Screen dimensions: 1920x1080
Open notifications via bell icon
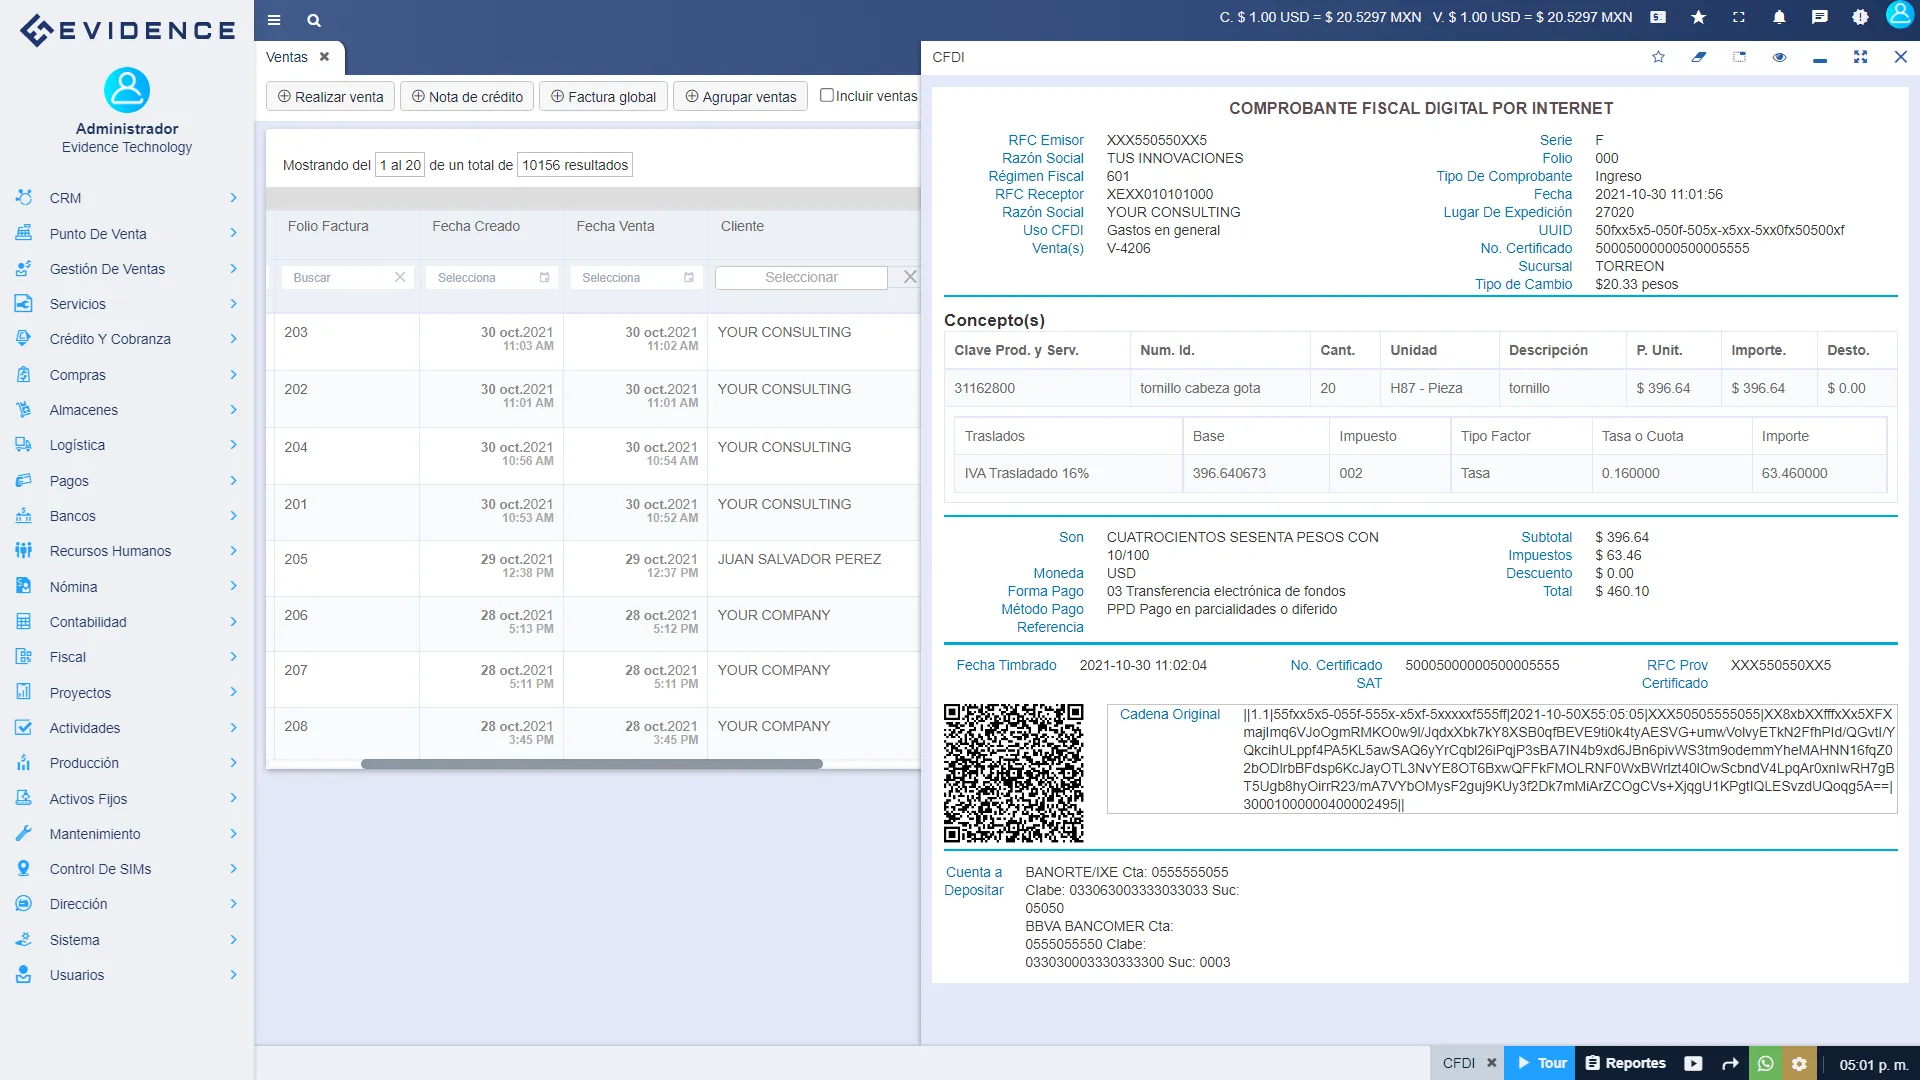click(1778, 17)
